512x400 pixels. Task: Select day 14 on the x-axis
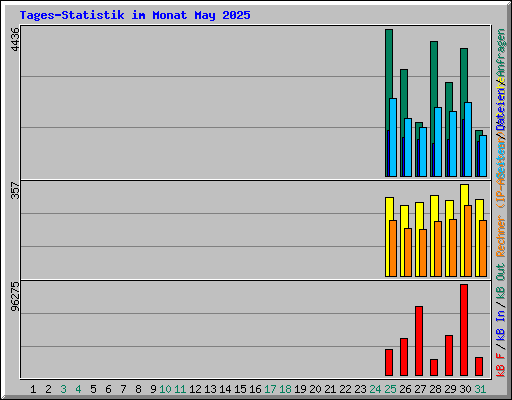pyautogui.click(x=225, y=389)
